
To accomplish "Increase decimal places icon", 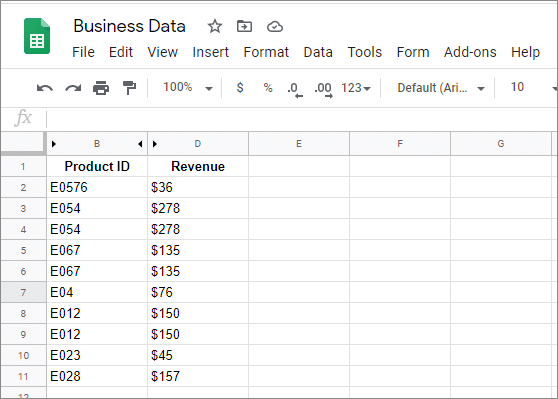I will point(323,89).
